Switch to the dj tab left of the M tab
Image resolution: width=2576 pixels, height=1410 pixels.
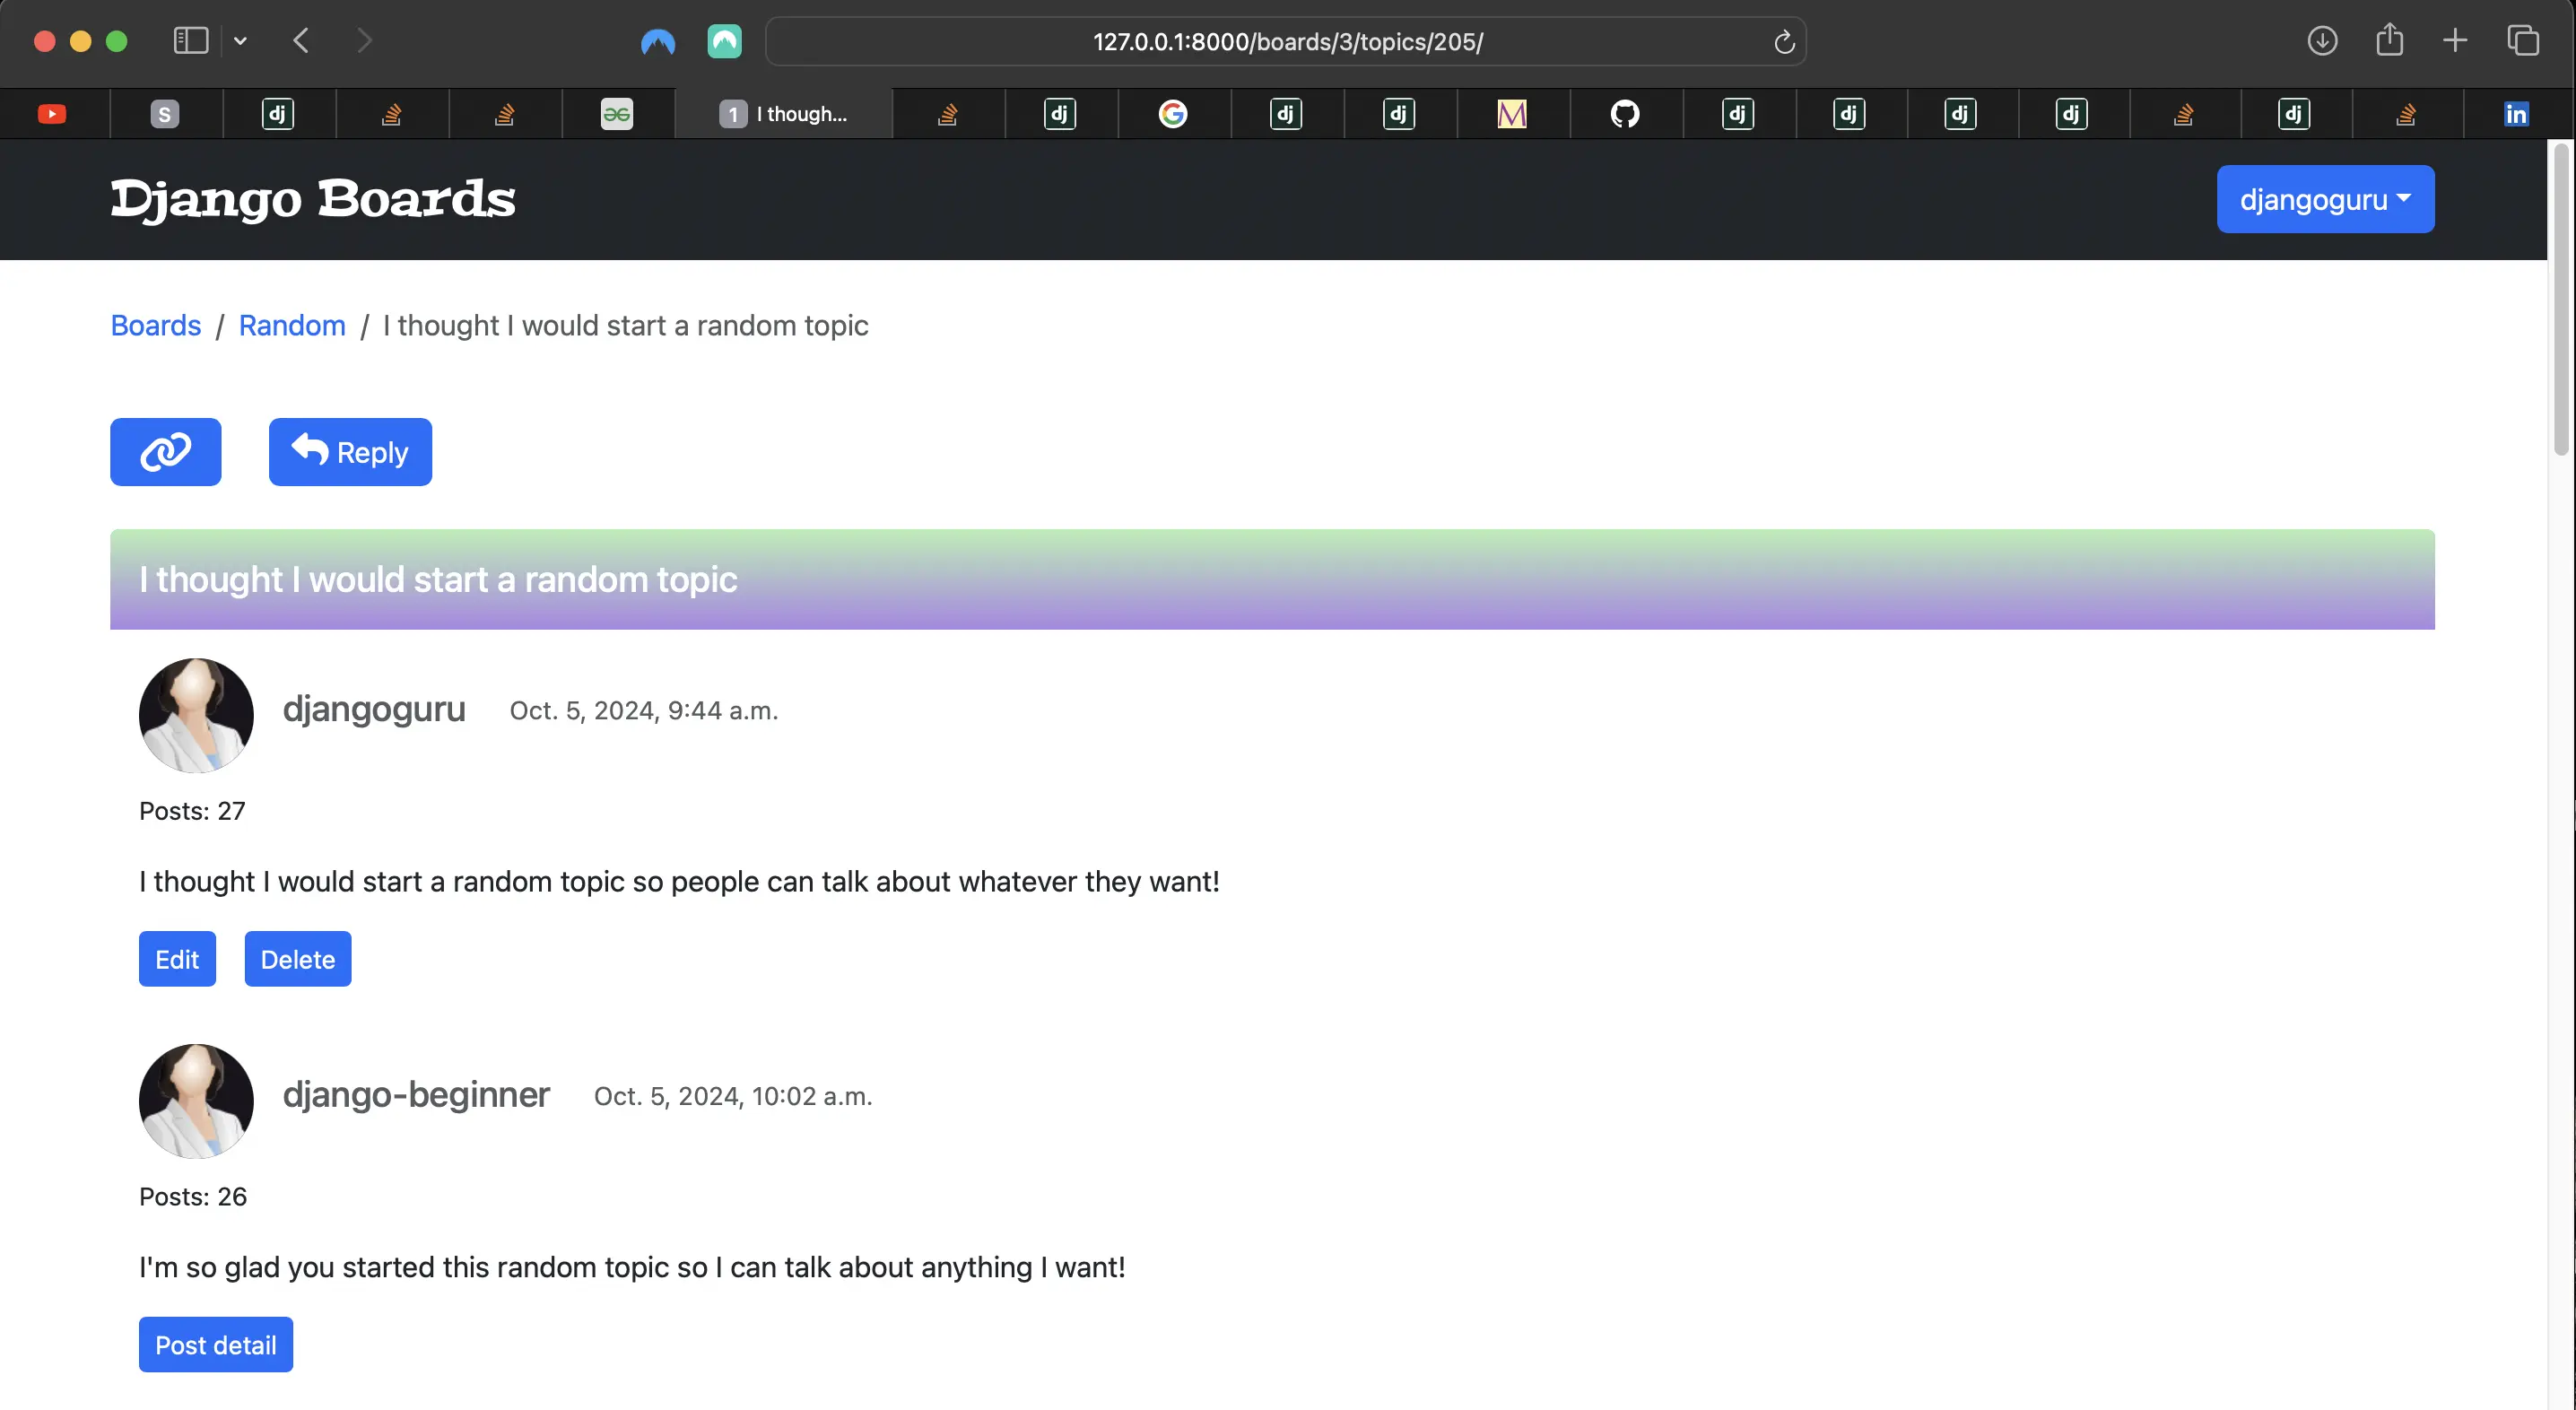(1399, 114)
